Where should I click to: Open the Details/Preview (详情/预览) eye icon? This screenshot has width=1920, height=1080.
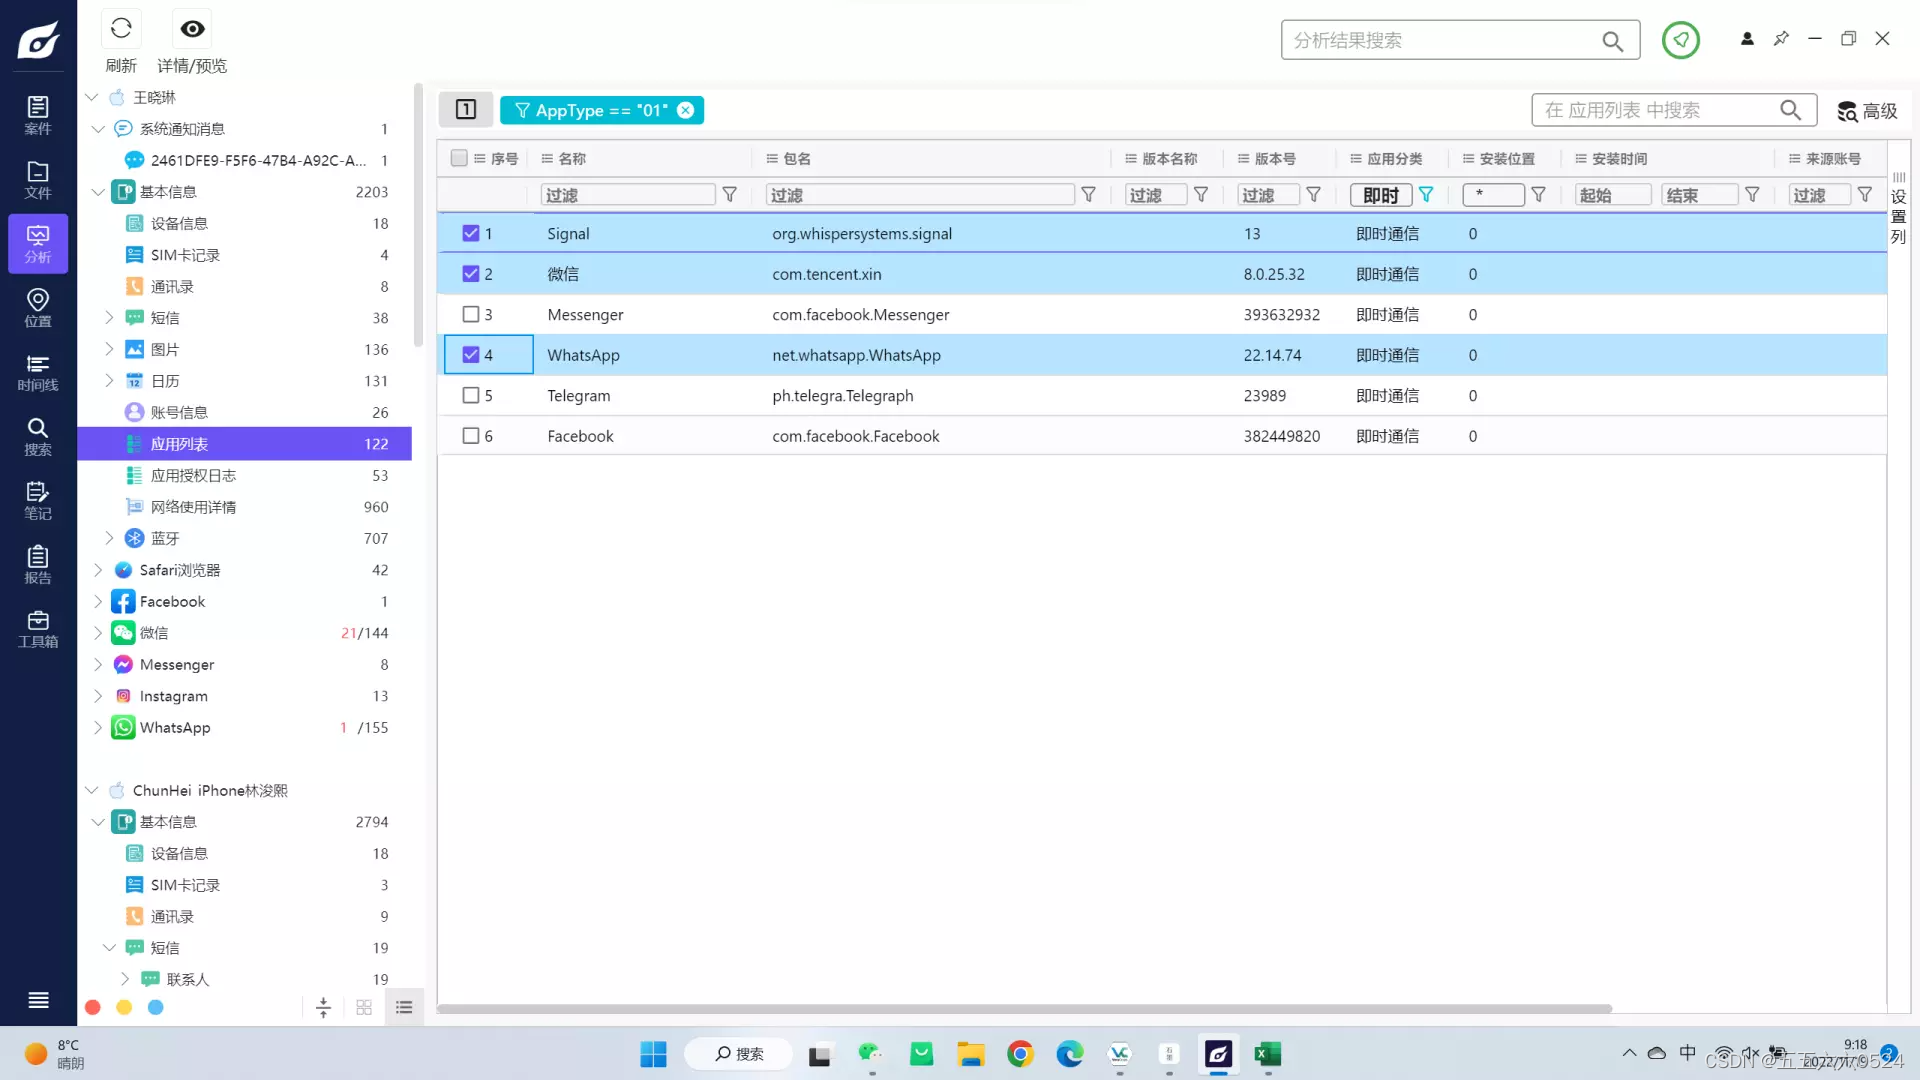tap(192, 29)
